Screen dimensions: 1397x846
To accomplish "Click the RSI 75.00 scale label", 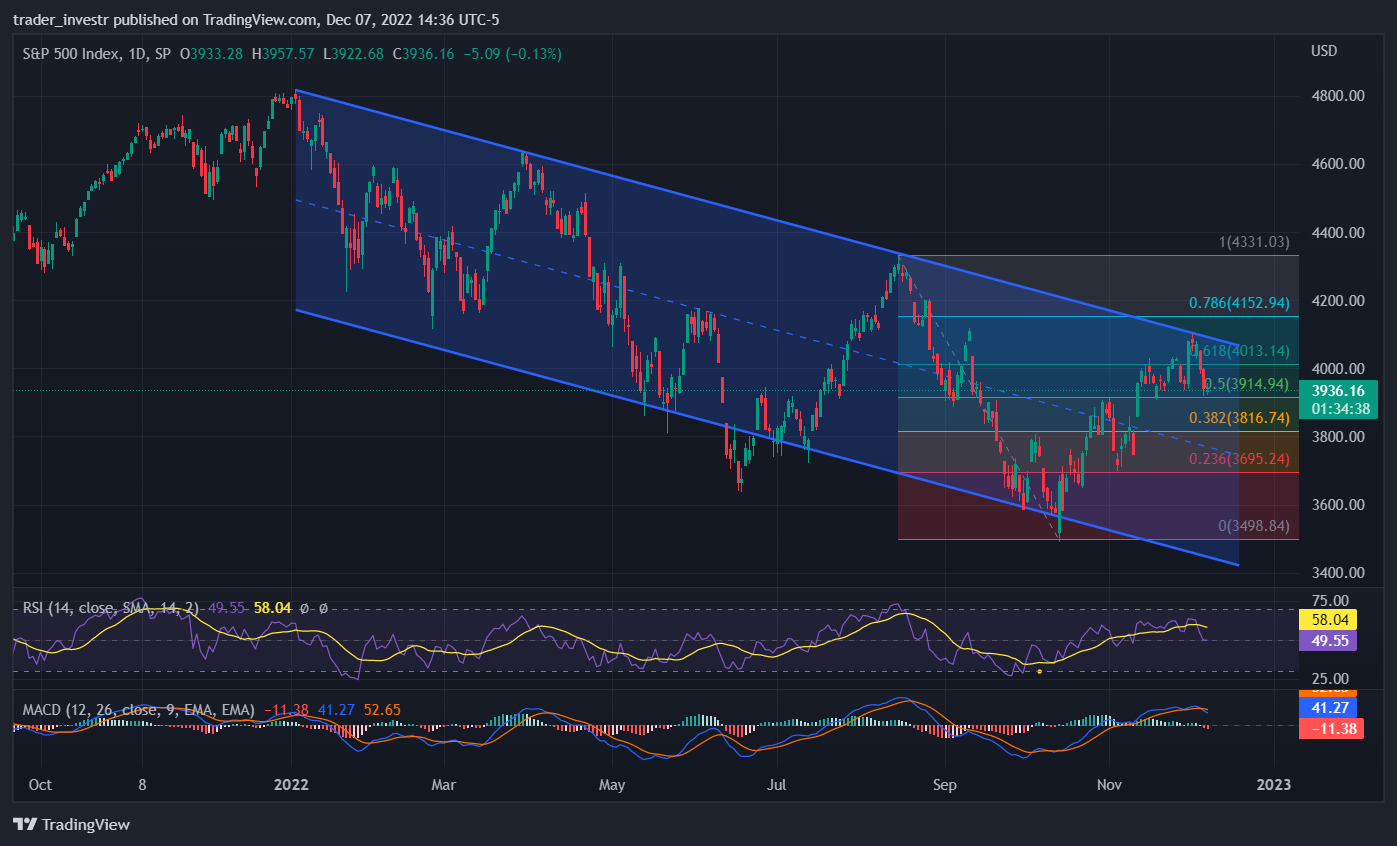I will [1331, 600].
